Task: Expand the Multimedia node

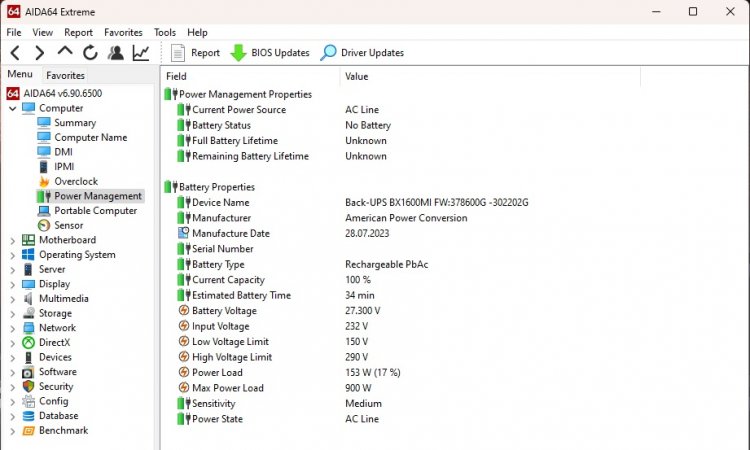Action: click(x=13, y=299)
